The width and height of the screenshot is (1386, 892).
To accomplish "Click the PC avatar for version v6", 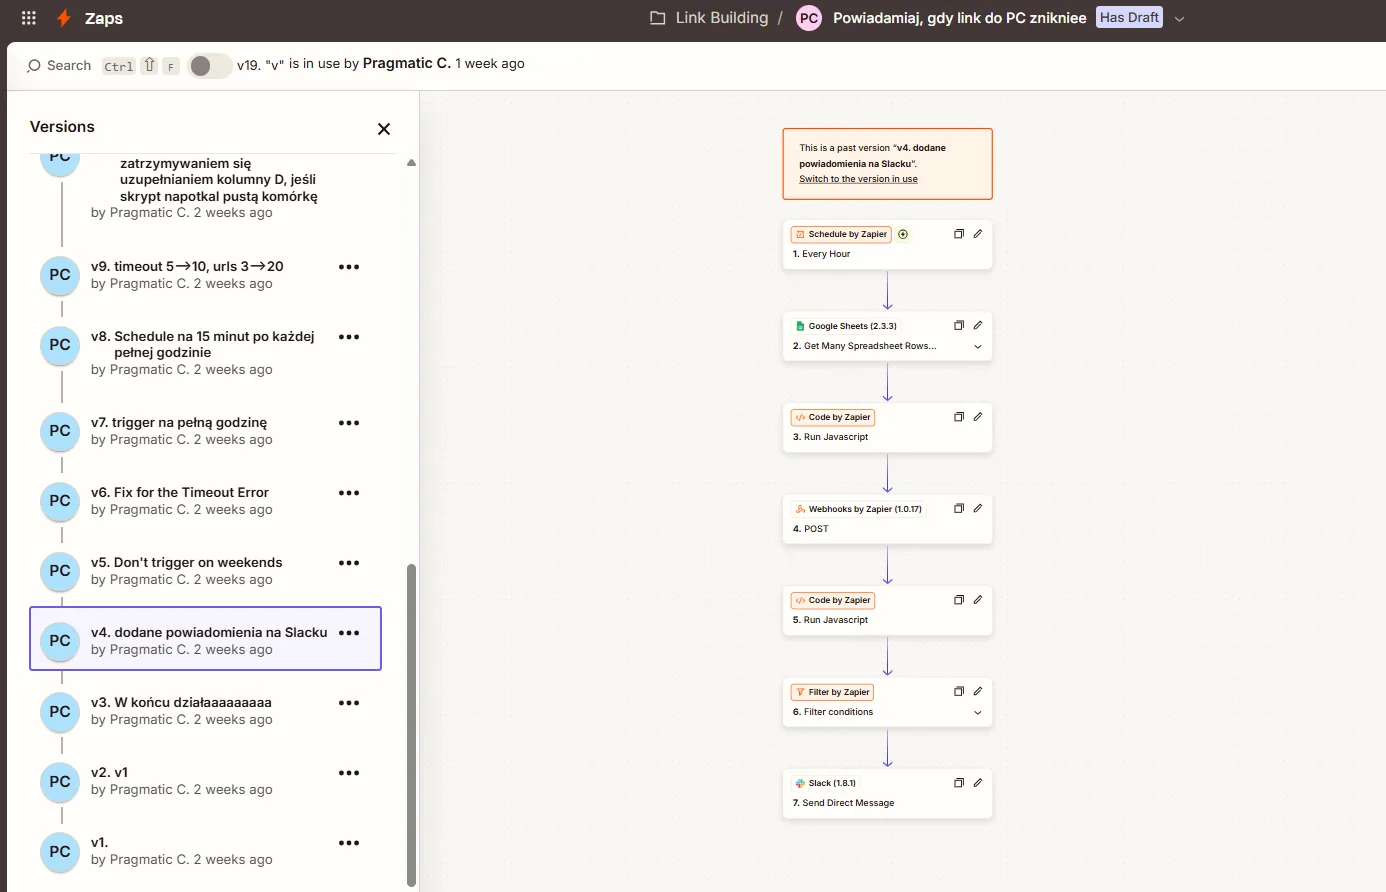I will pyautogui.click(x=60, y=501).
